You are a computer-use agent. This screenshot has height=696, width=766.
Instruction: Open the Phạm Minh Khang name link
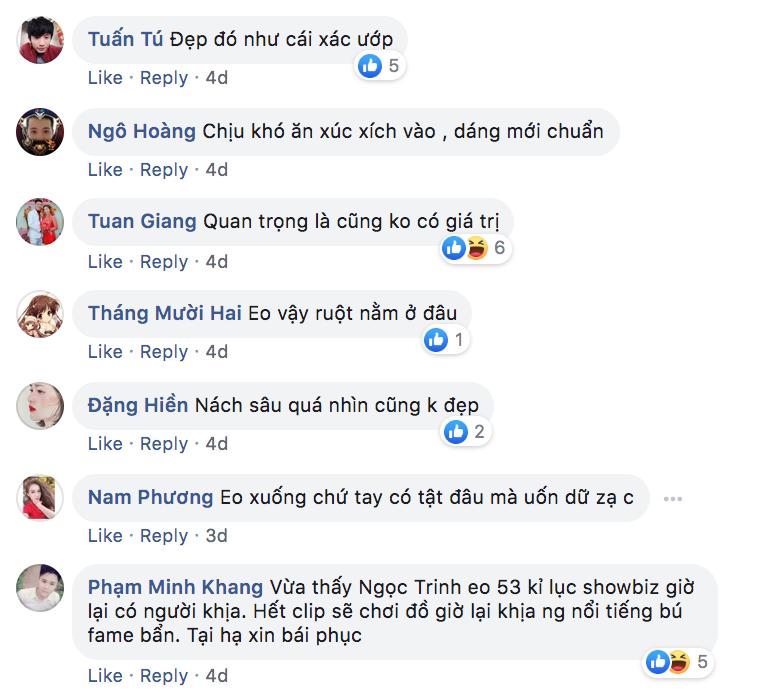(x=175, y=587)
